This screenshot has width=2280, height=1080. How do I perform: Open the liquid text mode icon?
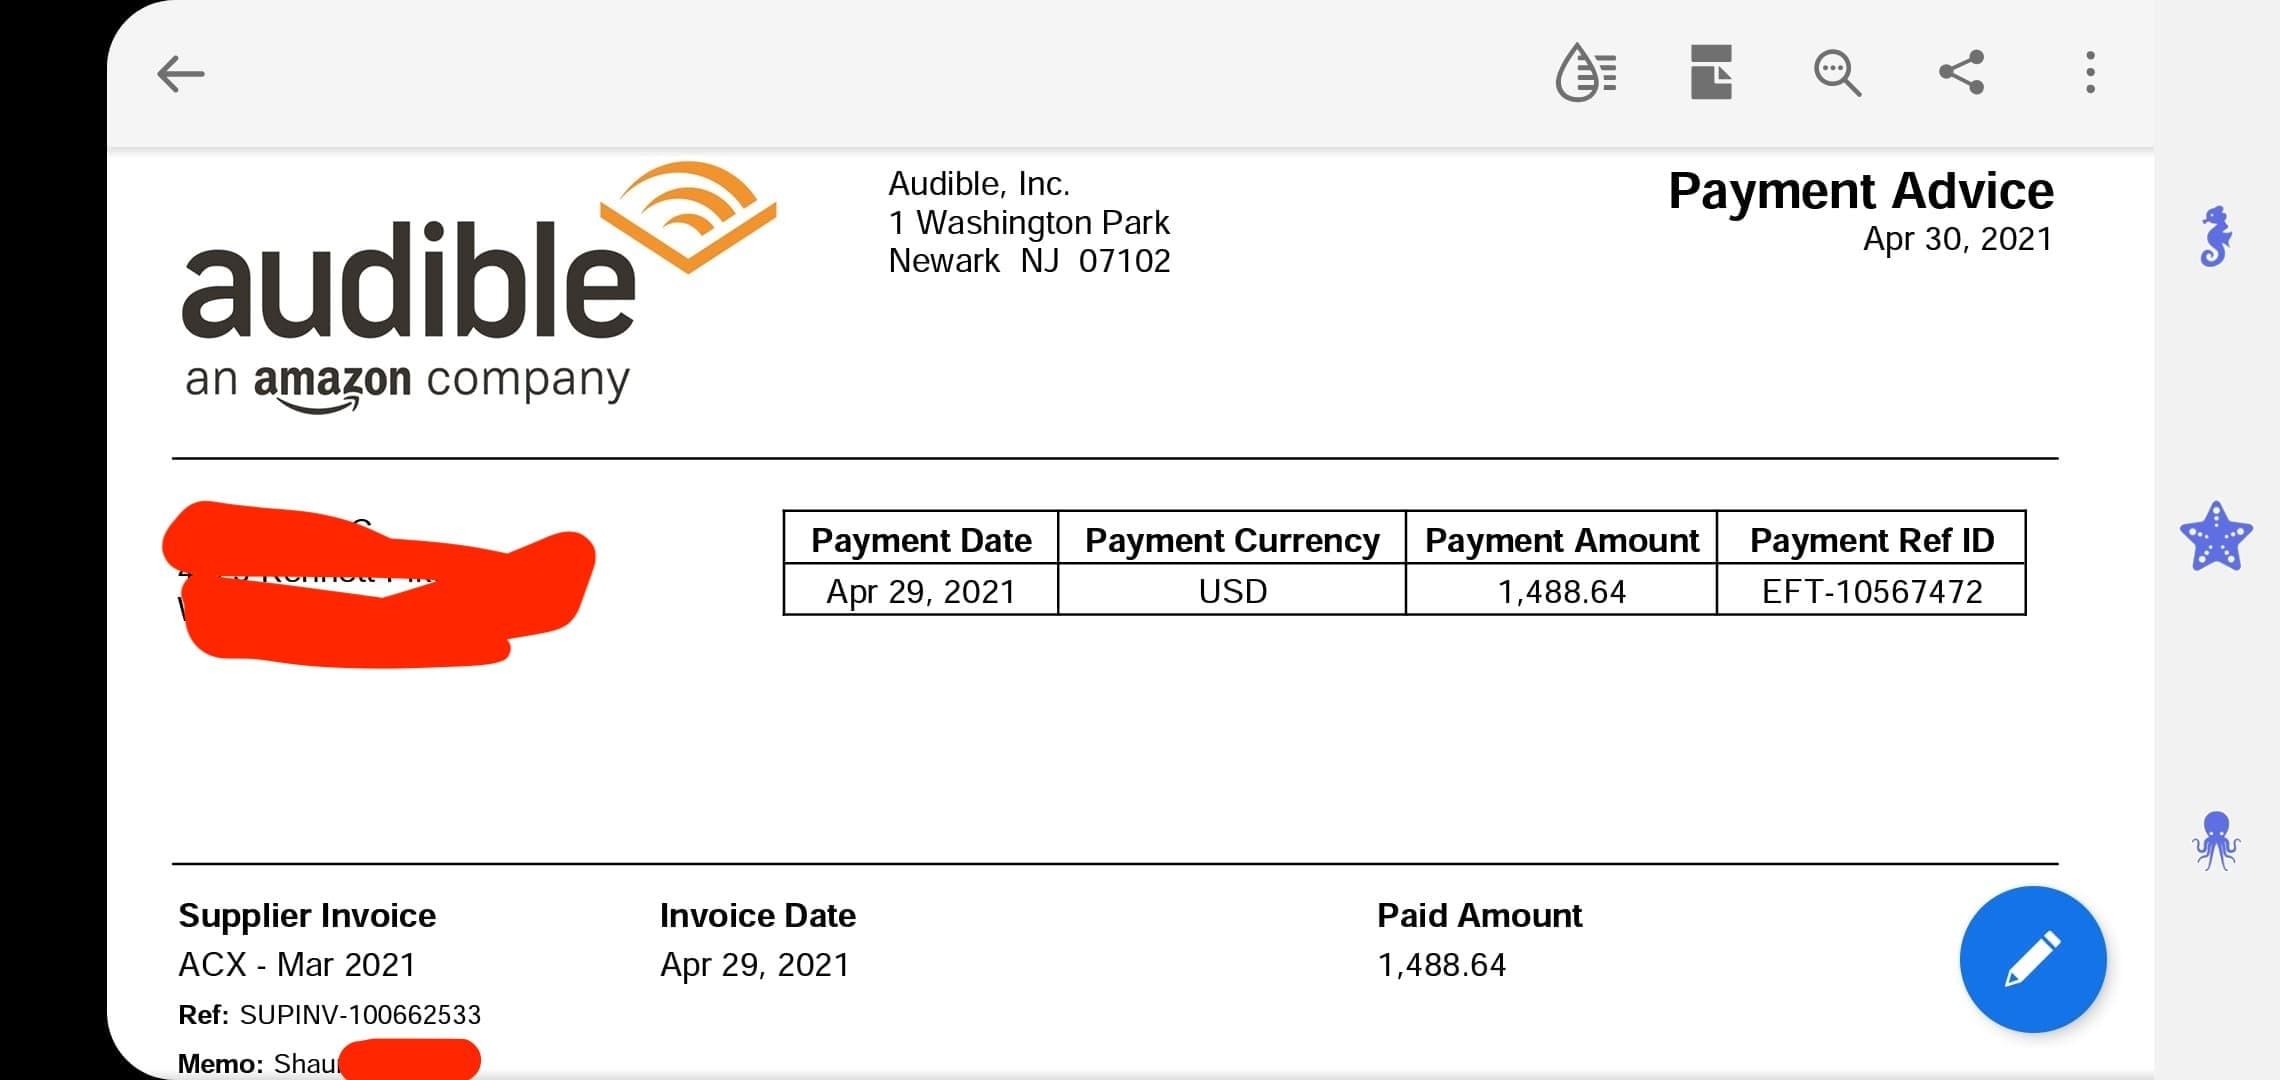click(x=1586, y=72)
